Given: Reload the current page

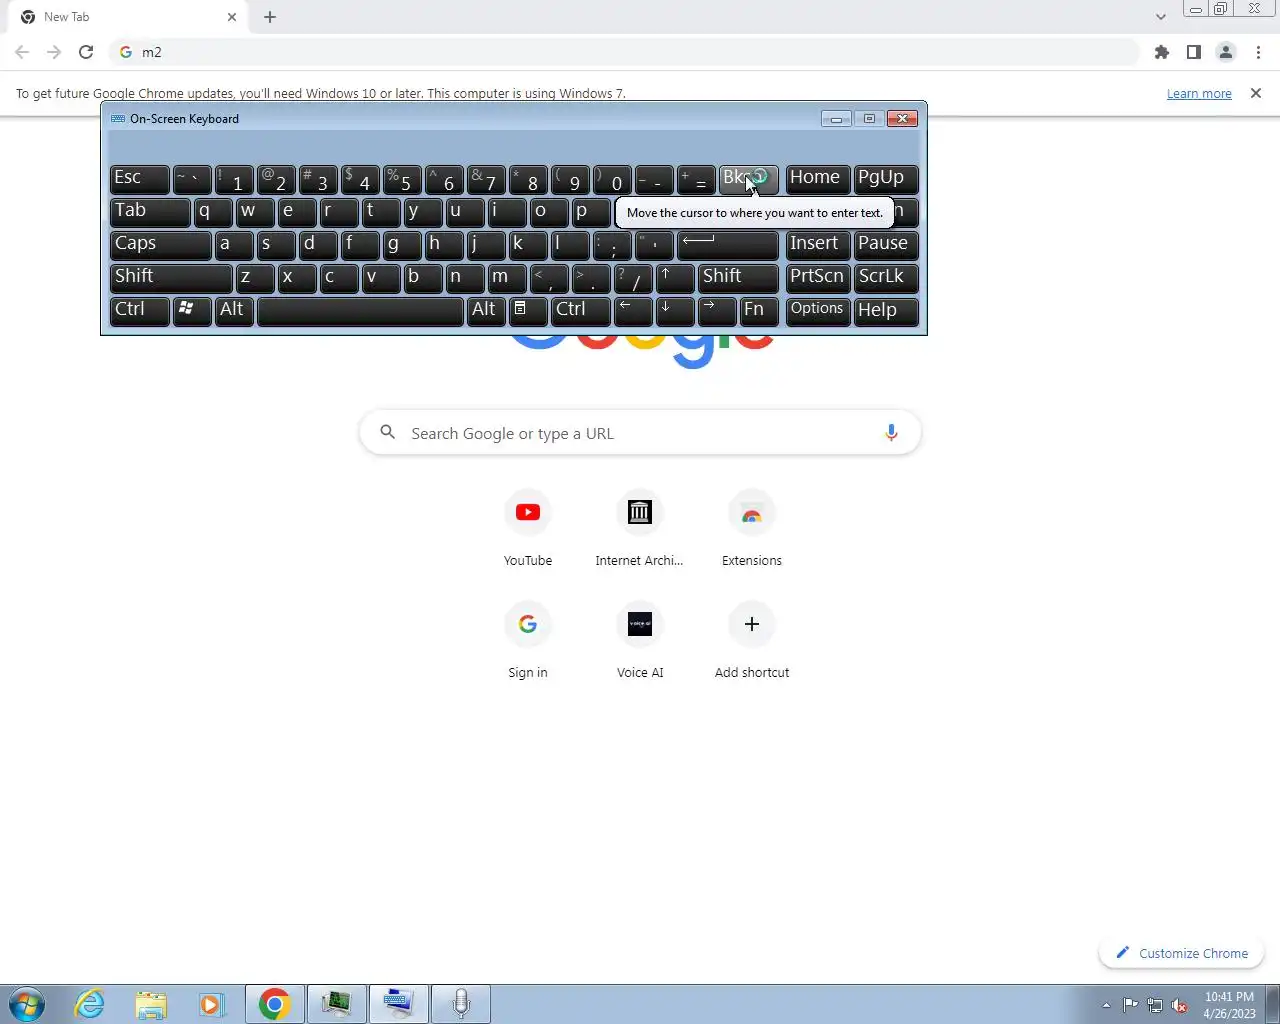Looking at the screenshot, I should [x=86, y=52].
